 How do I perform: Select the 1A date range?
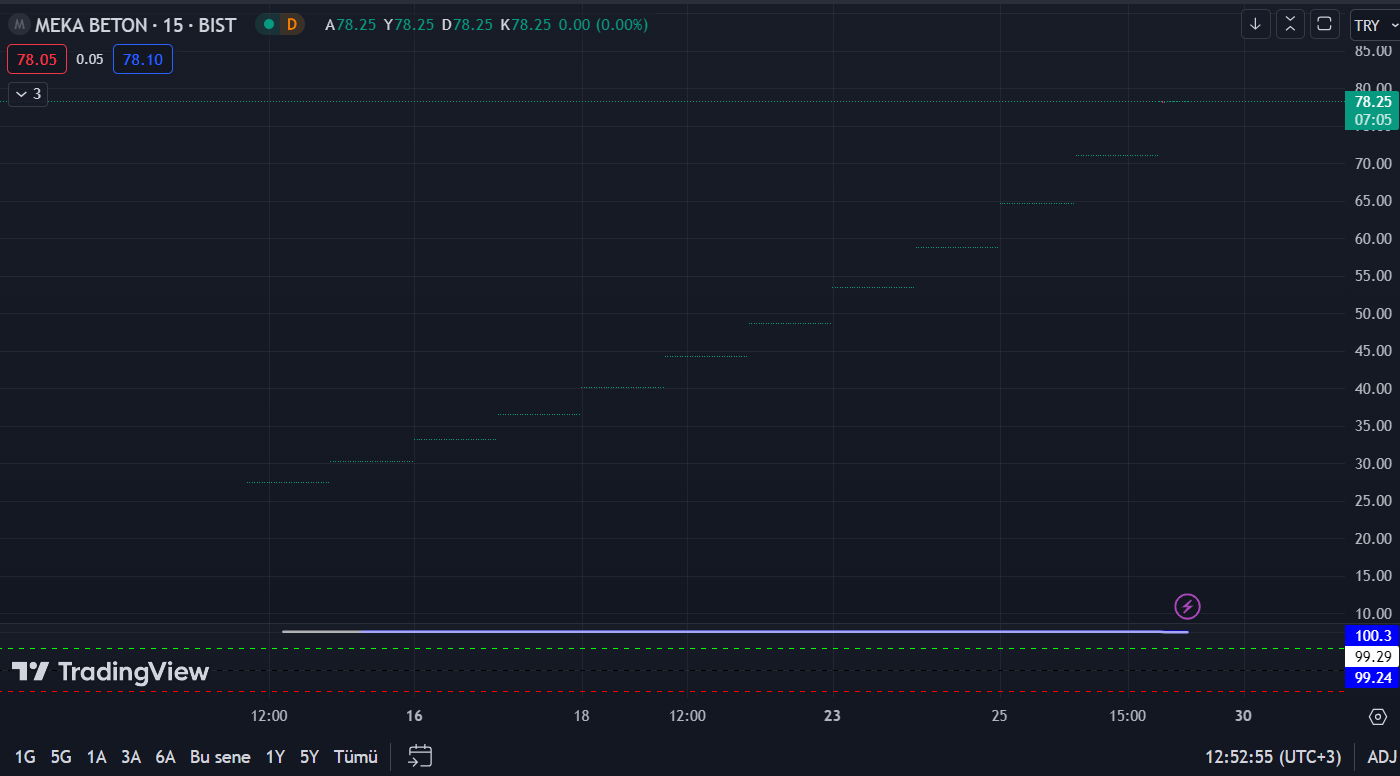[x=96, y=757]
